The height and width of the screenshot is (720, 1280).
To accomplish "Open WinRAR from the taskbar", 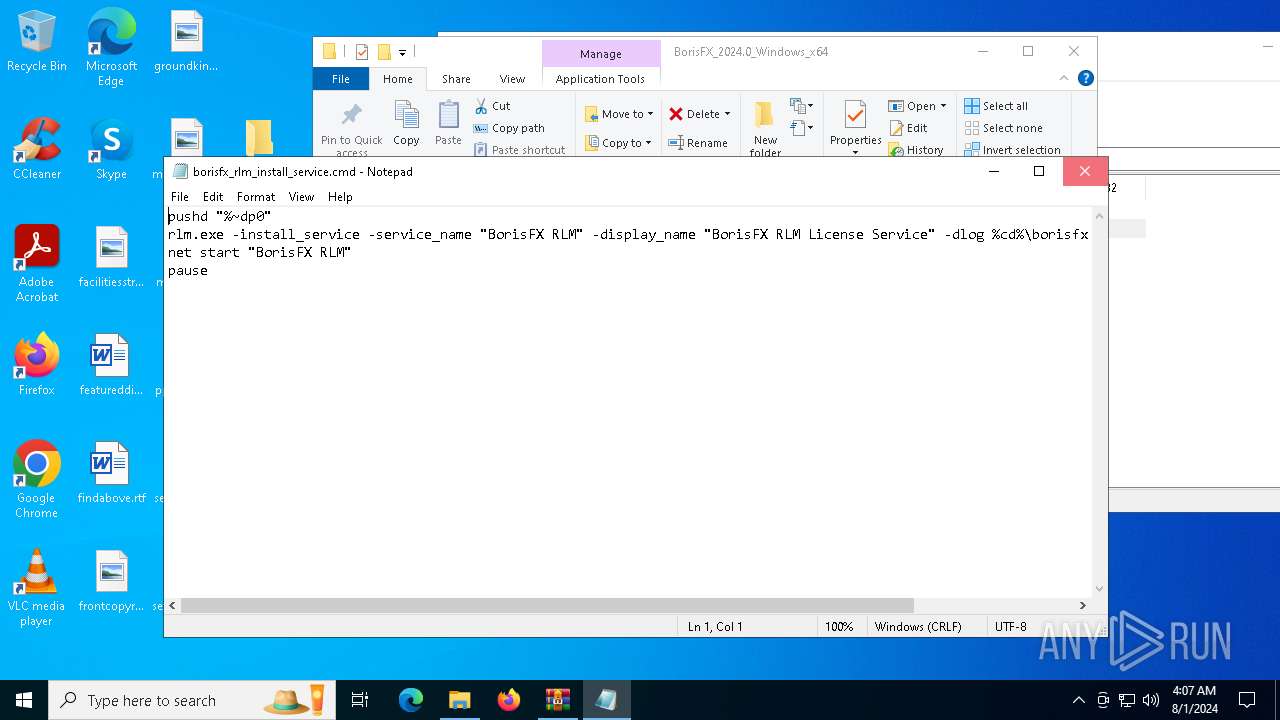I will tap(557, 700).
